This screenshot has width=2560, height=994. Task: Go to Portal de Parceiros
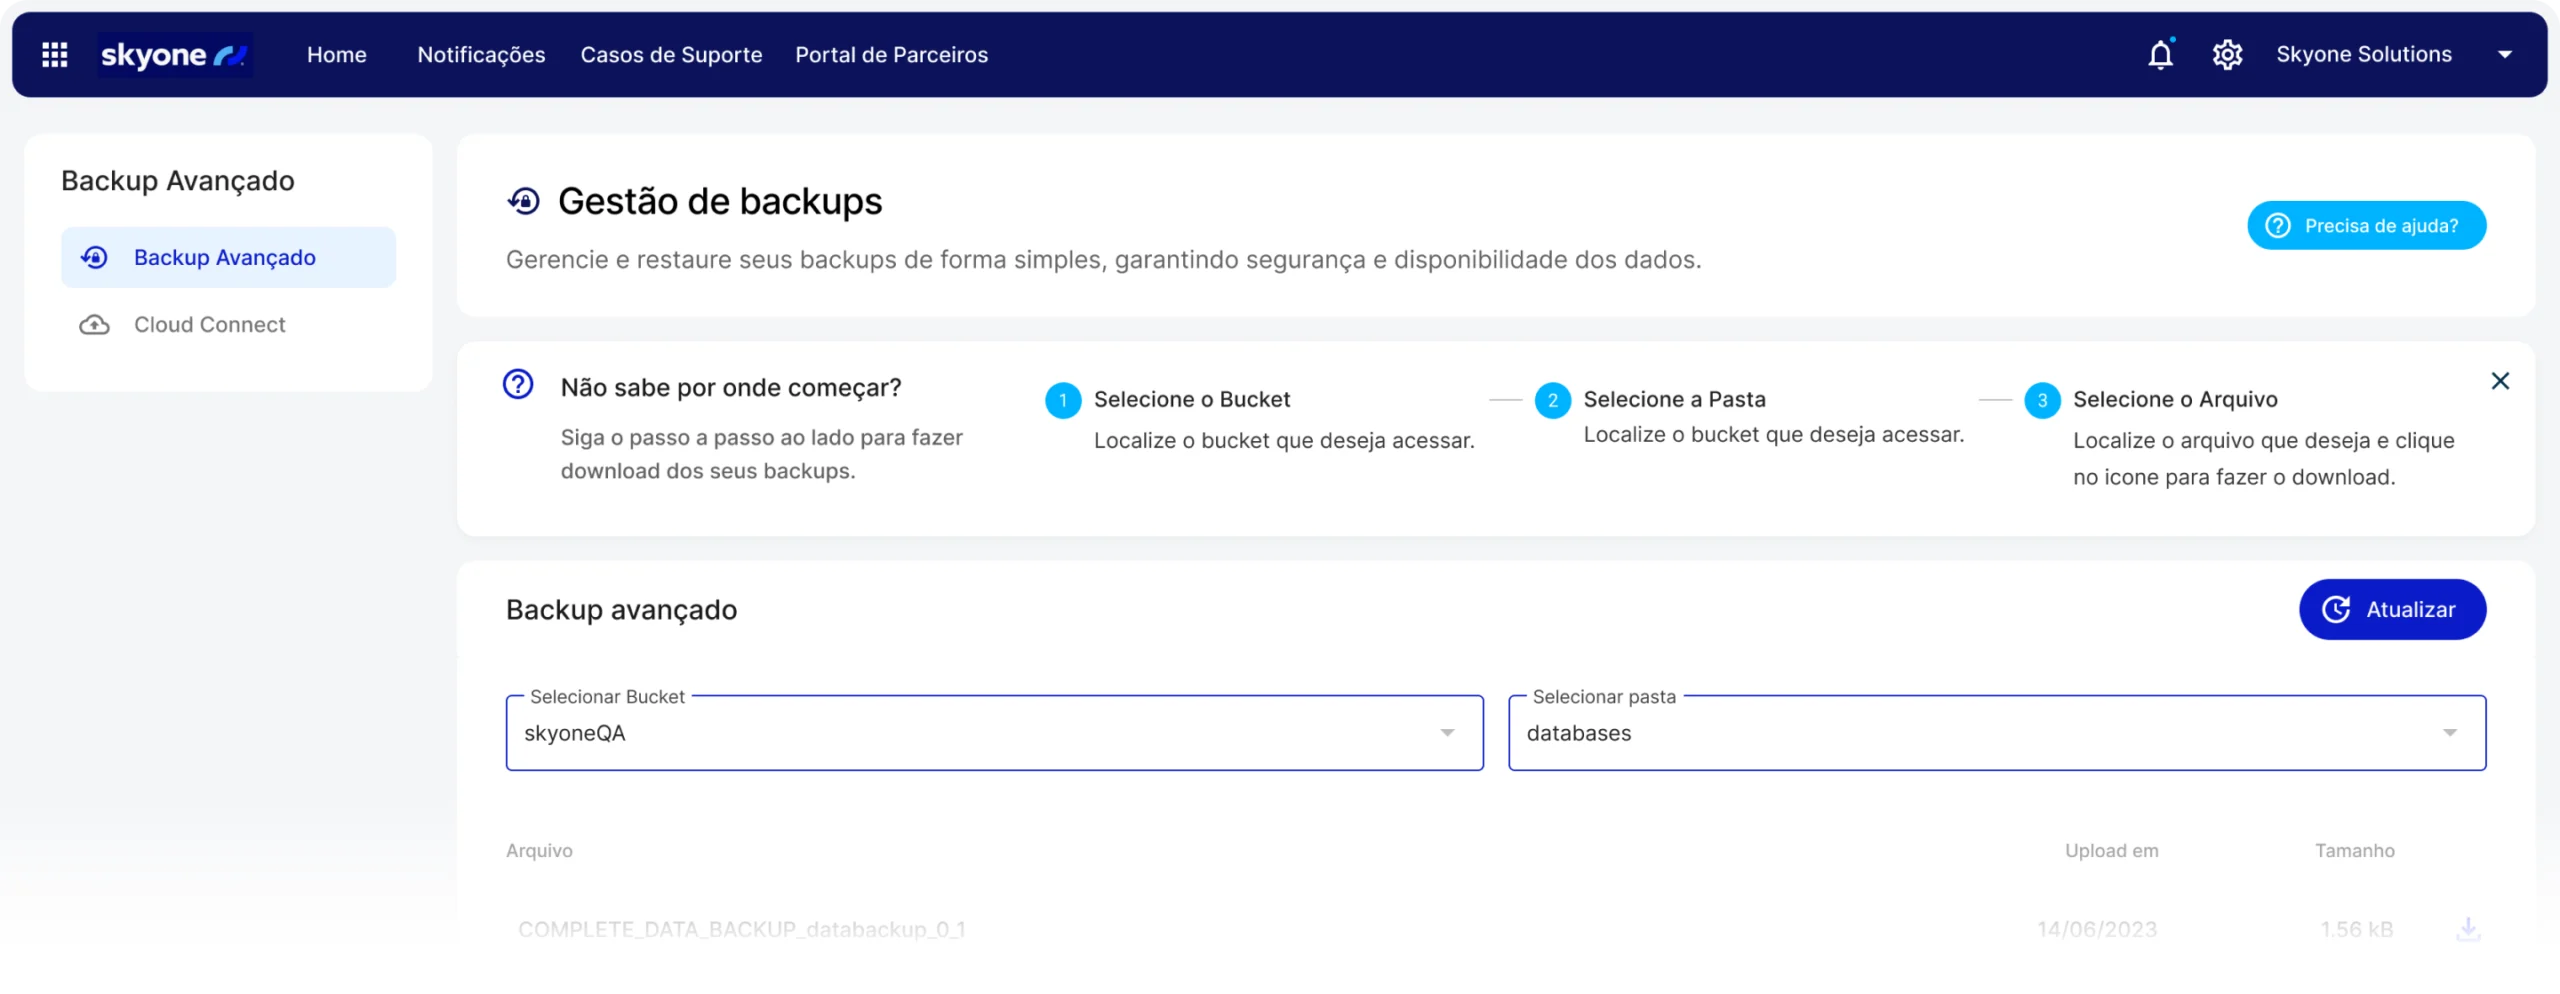pyautogui.click(x=891, y=55)
